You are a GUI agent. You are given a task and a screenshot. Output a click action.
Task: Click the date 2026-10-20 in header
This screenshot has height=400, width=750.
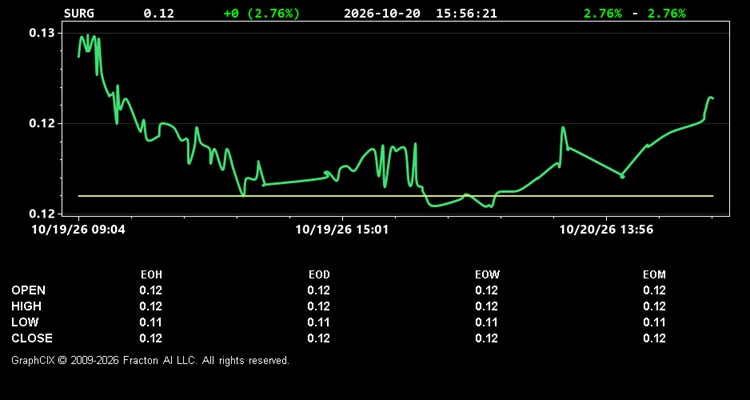pos(382,13)
